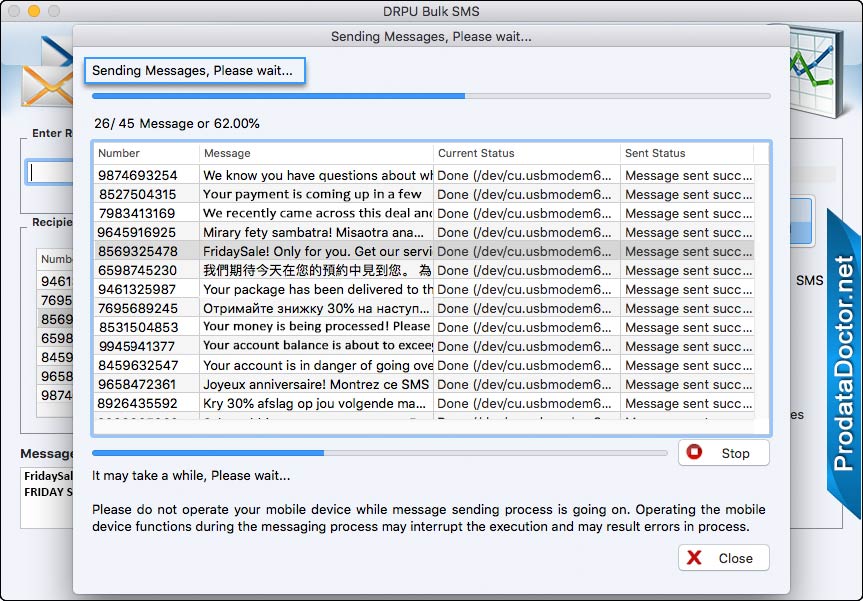Click the 'Your account balance is about to' message
The height and width of the screenshot is (601, 863).
pos(318,346)
